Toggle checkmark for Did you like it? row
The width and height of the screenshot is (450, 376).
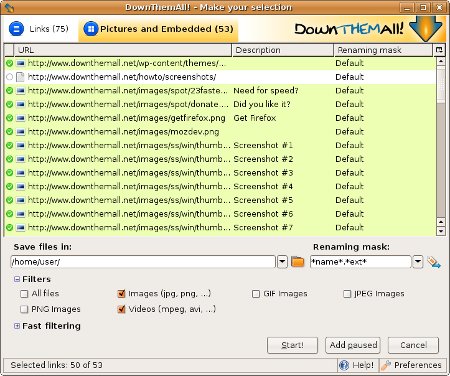point(9,104)
